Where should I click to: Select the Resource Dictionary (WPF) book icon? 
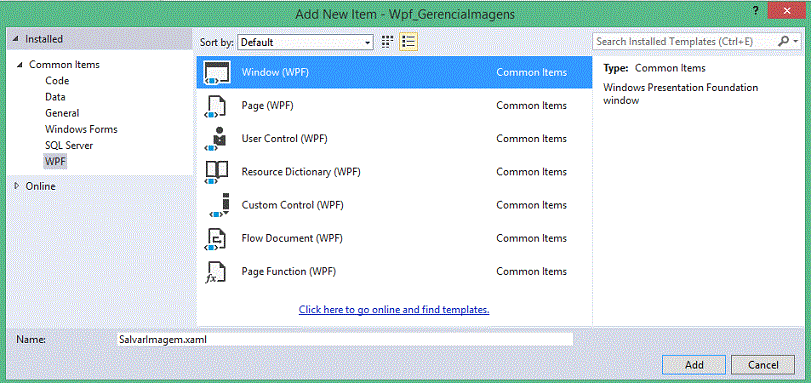click(216, 172)
